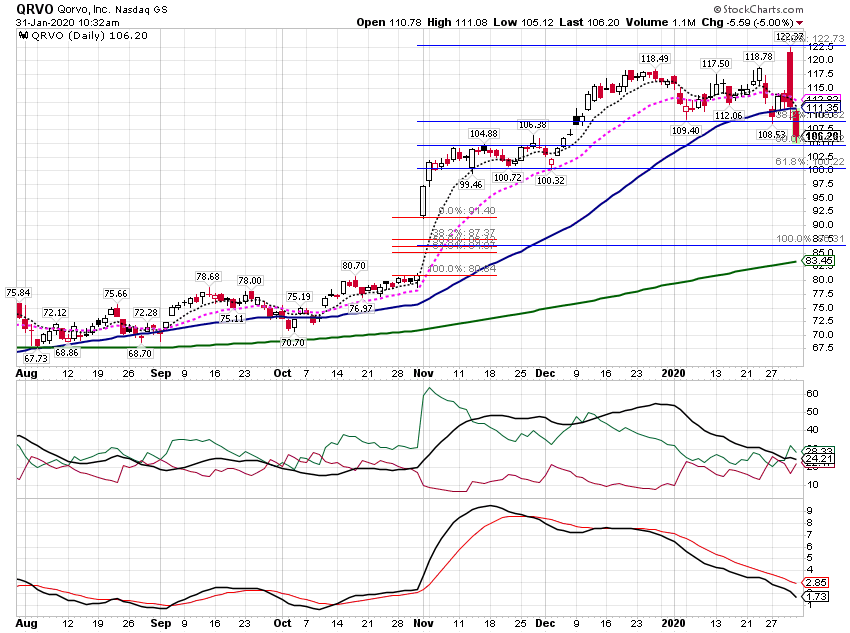Screen dimensions: 850x633
Task: Click the Volume 1.1M header value
Action: pos(660,22)
